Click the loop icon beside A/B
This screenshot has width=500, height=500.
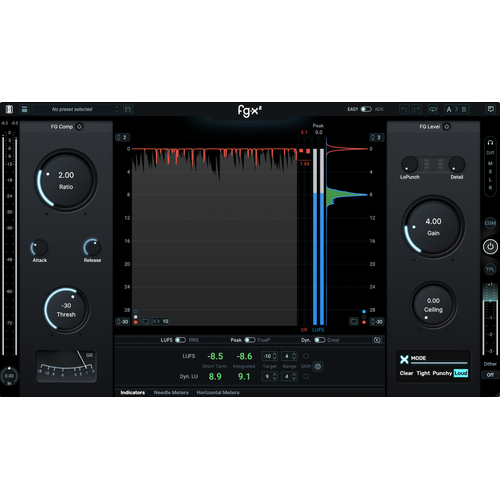[433, 109]
